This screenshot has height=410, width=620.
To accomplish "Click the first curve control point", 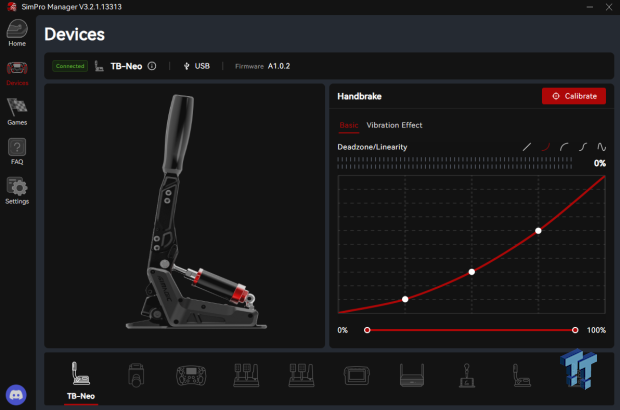I will point(405,299).
